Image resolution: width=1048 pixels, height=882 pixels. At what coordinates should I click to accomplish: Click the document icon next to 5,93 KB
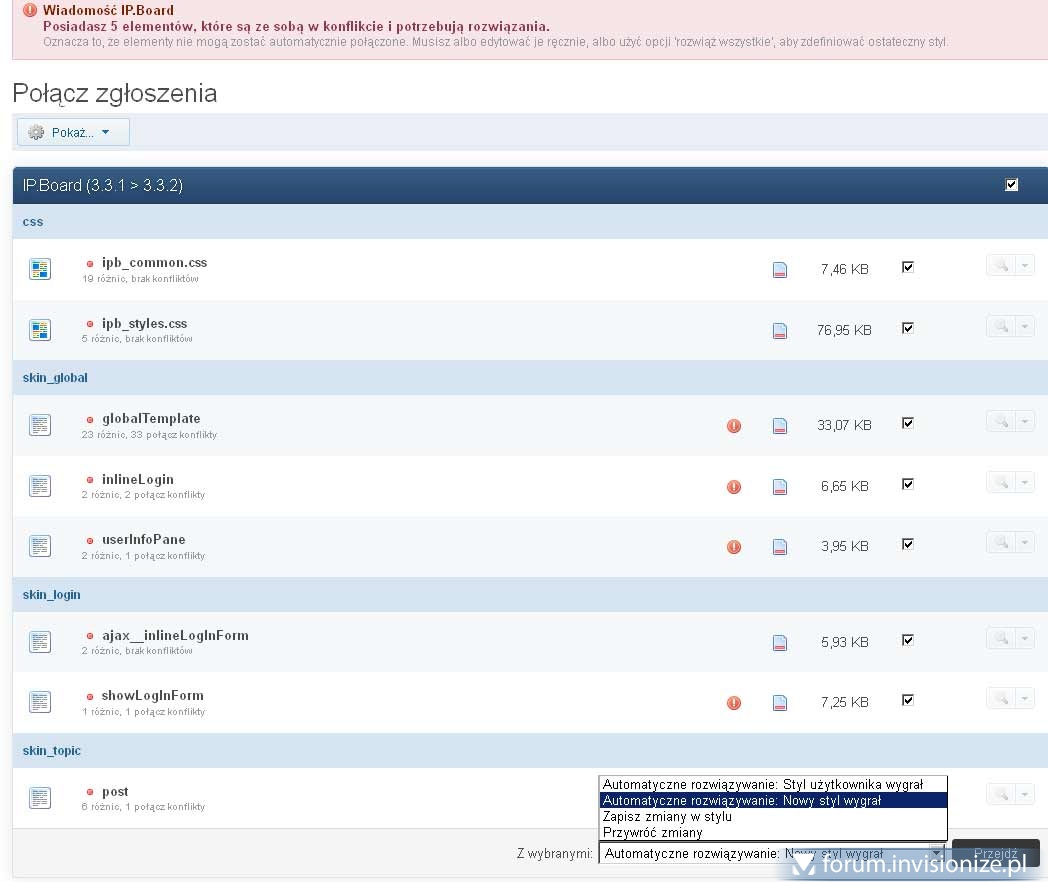pos(780,643)
